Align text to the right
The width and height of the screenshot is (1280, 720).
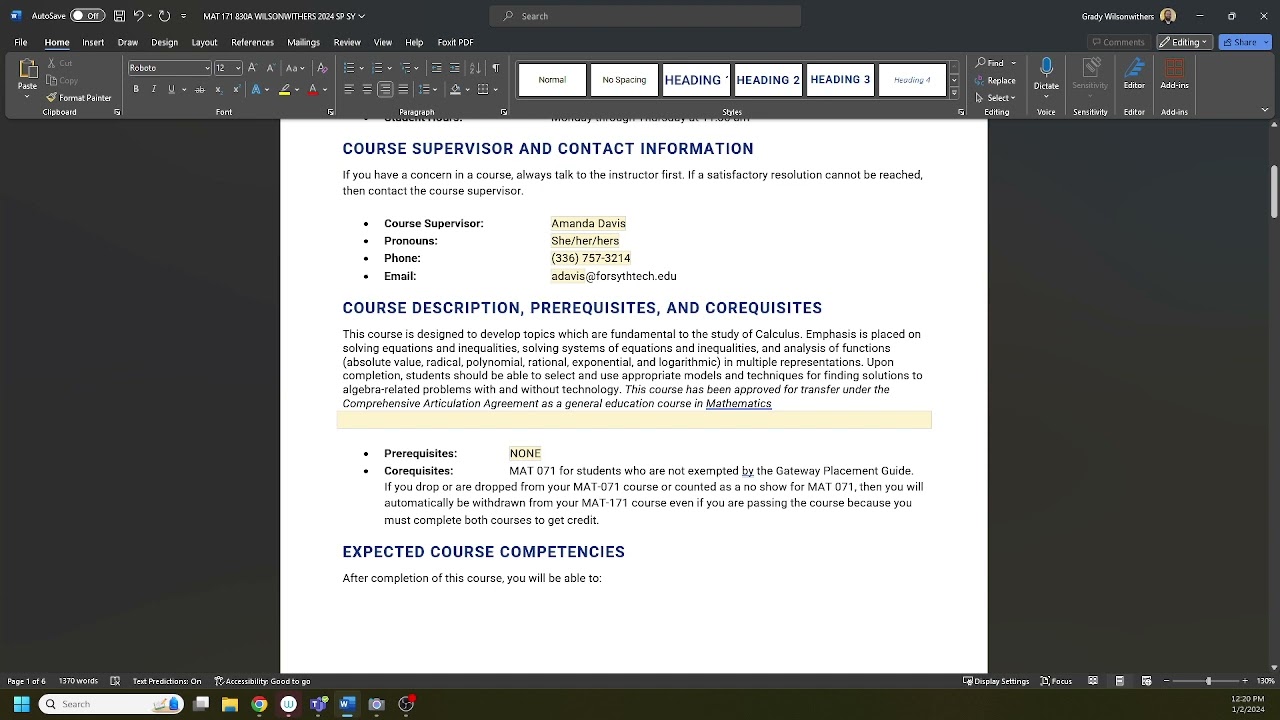click(x=385, y=90)
